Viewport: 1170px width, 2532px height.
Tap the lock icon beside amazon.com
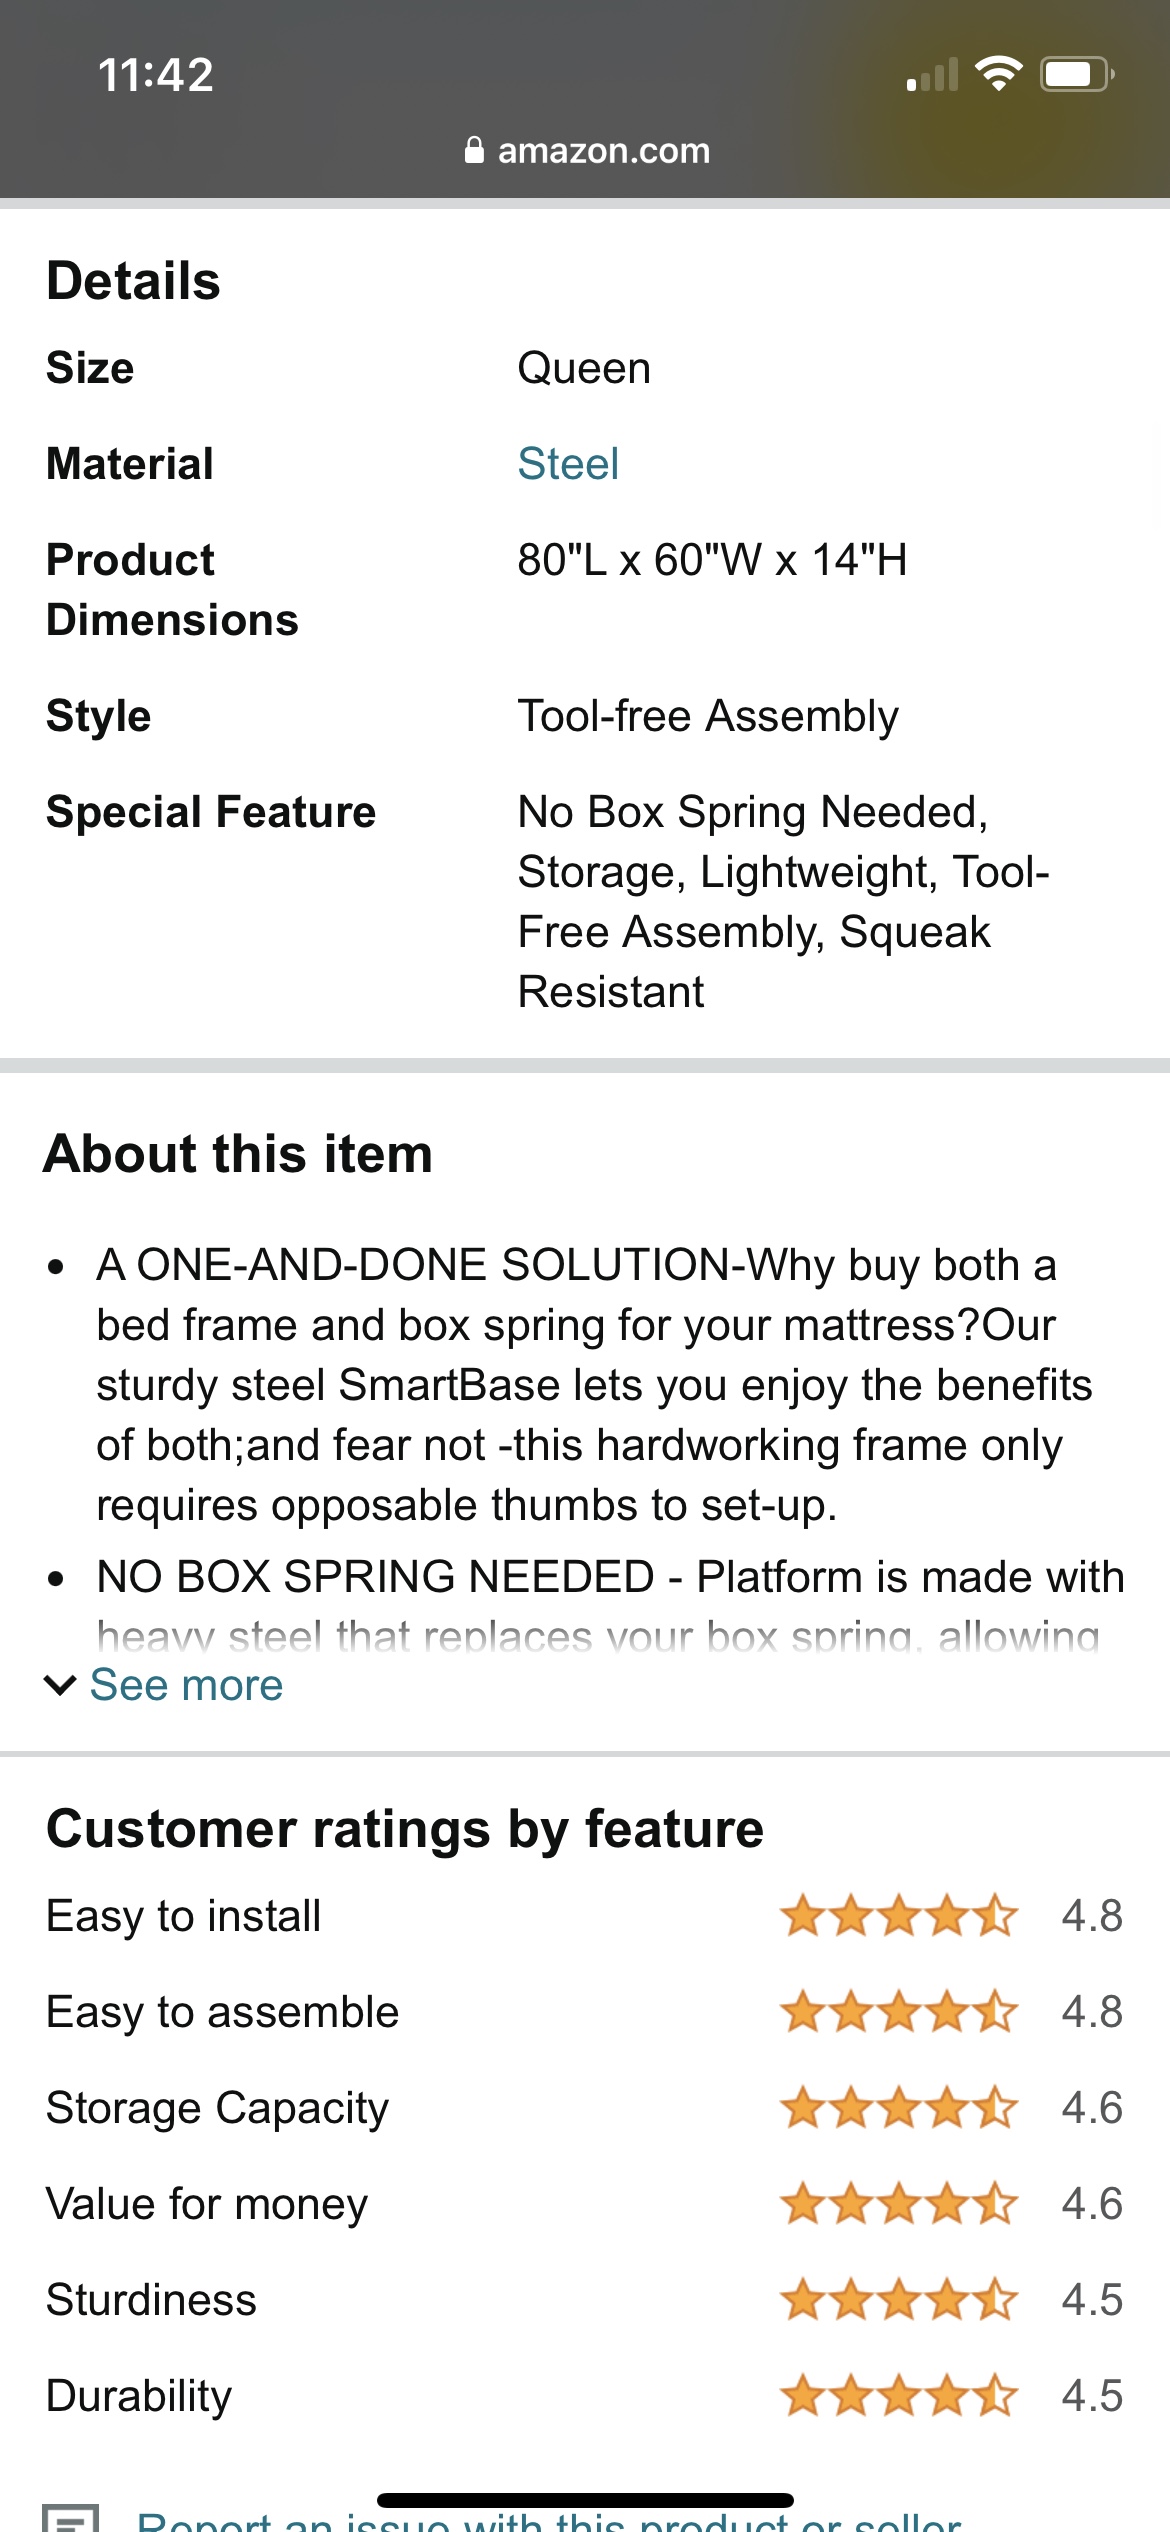point(474,150)
